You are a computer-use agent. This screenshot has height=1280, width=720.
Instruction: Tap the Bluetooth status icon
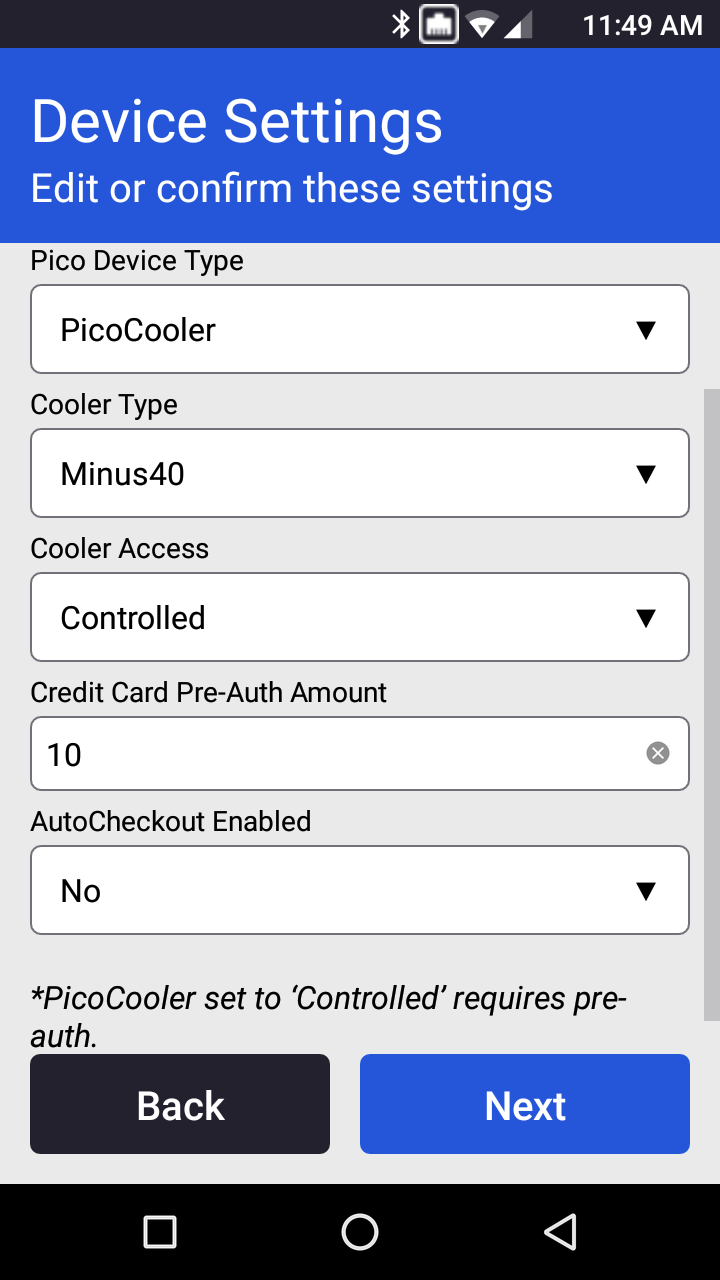(x=401, y=25)
